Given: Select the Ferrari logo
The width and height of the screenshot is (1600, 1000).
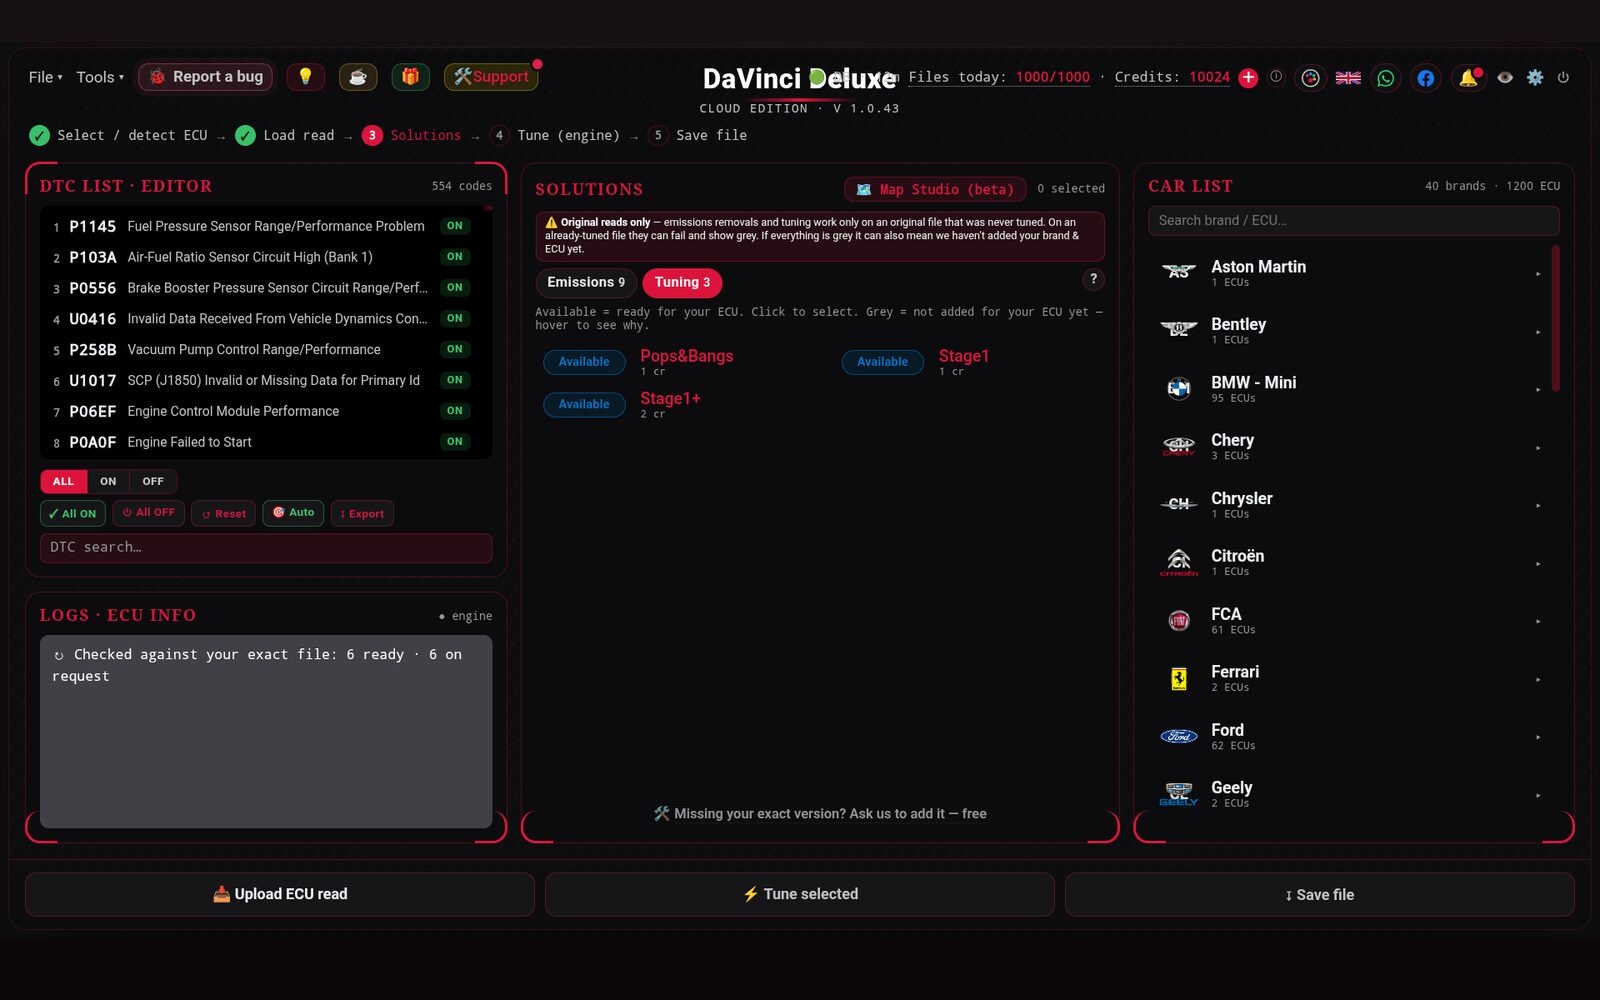Looking at the screenshot, I should (1179, 678).
